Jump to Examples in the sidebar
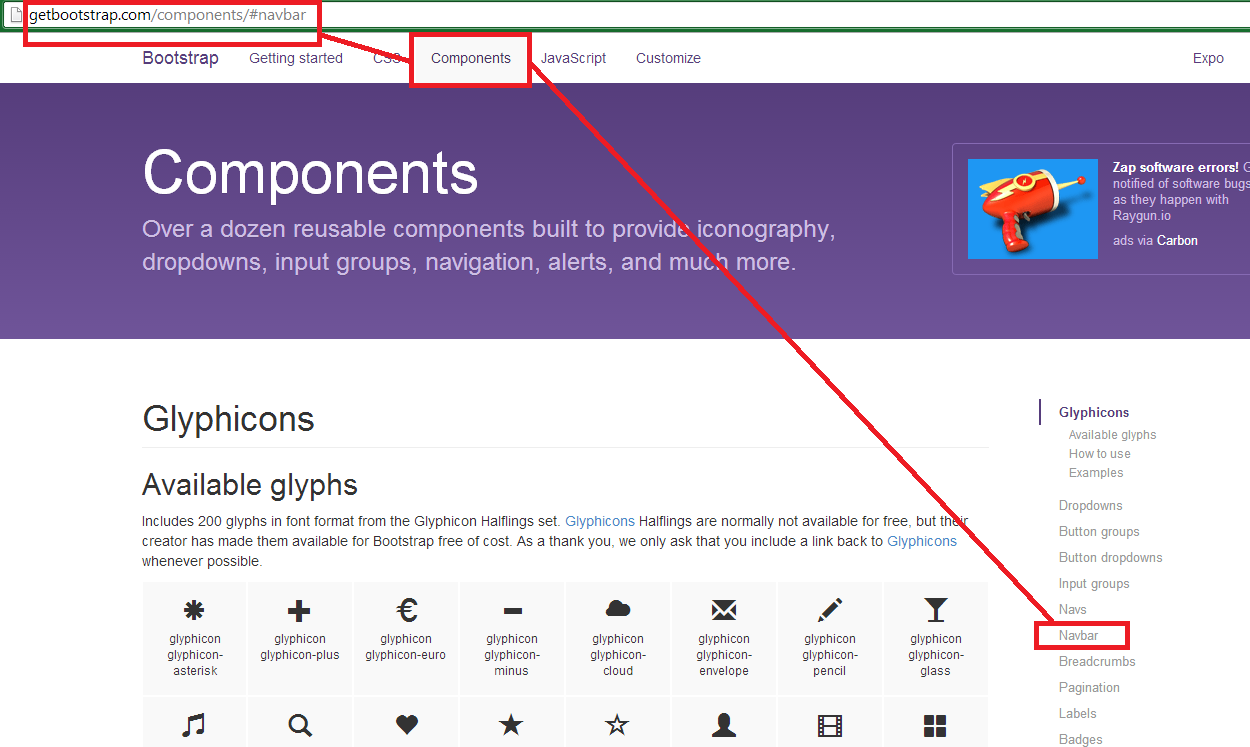 [x=1096, y=473]
